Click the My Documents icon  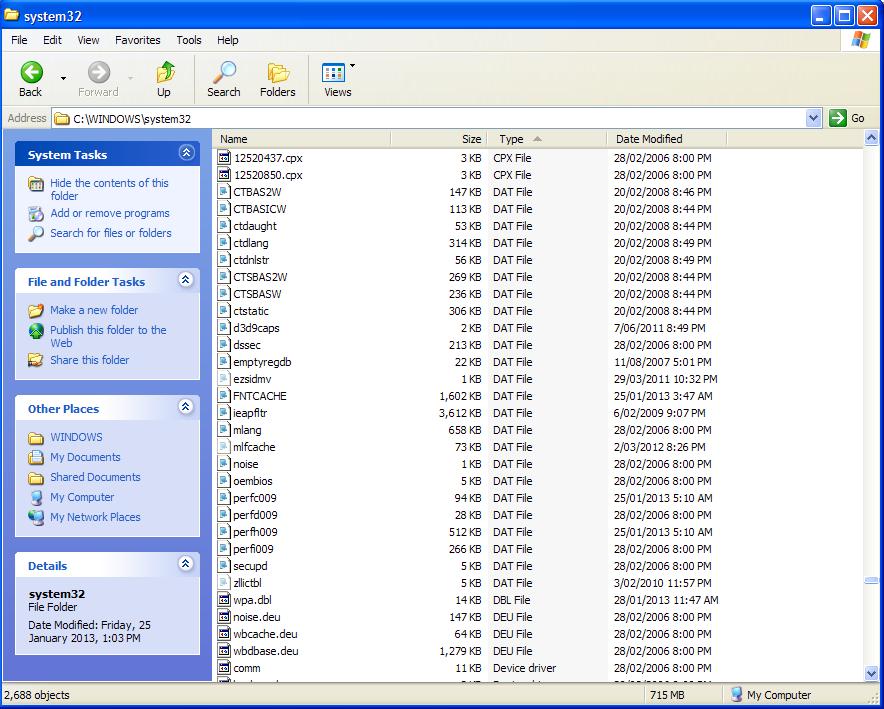tap(36, 457)
